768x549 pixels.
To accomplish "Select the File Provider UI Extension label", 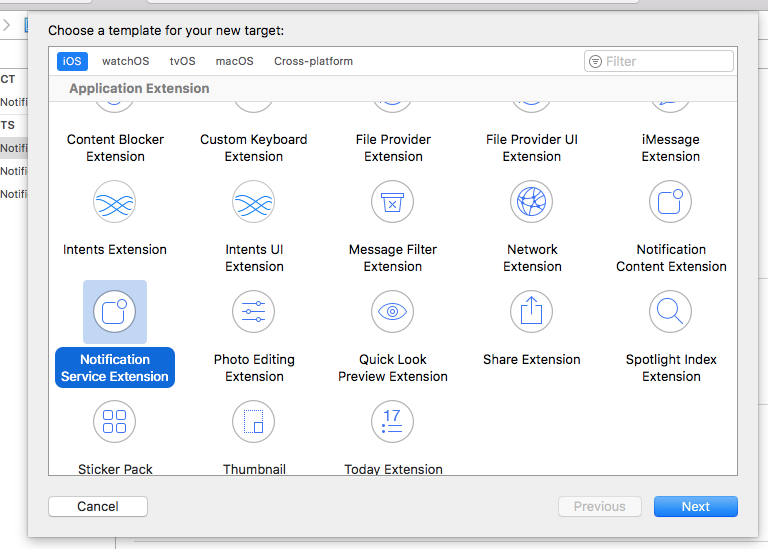I will pyautogui.click(x=532, y=148).
